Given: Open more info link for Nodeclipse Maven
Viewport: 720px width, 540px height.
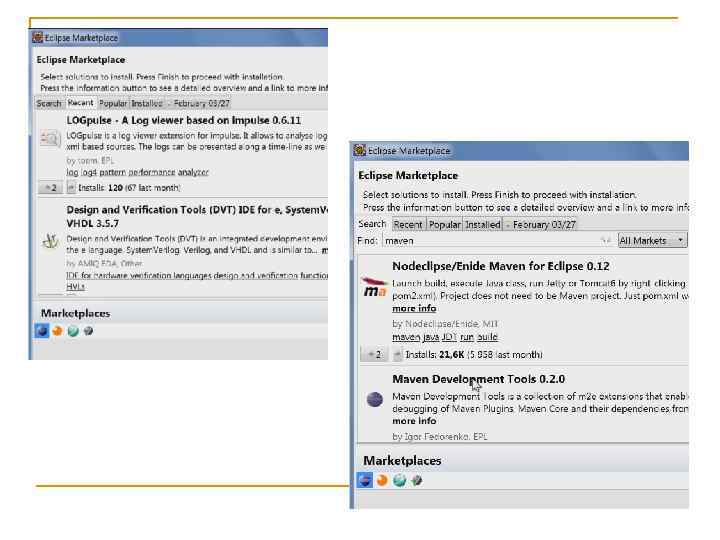Looking at the screenshot, I should (x=414, y=308).
